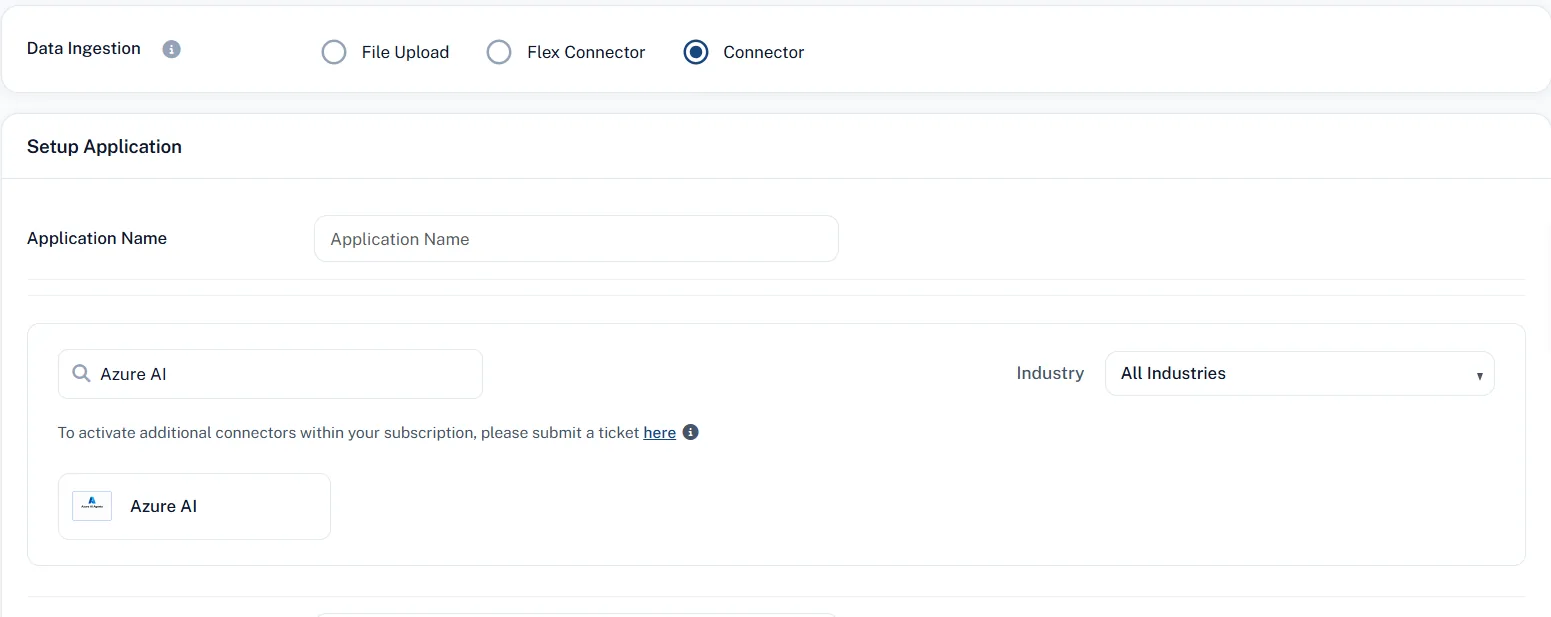Click the Setup Application heading
This screenshot has width=1551, height=617.
click(x=104, y=147)
